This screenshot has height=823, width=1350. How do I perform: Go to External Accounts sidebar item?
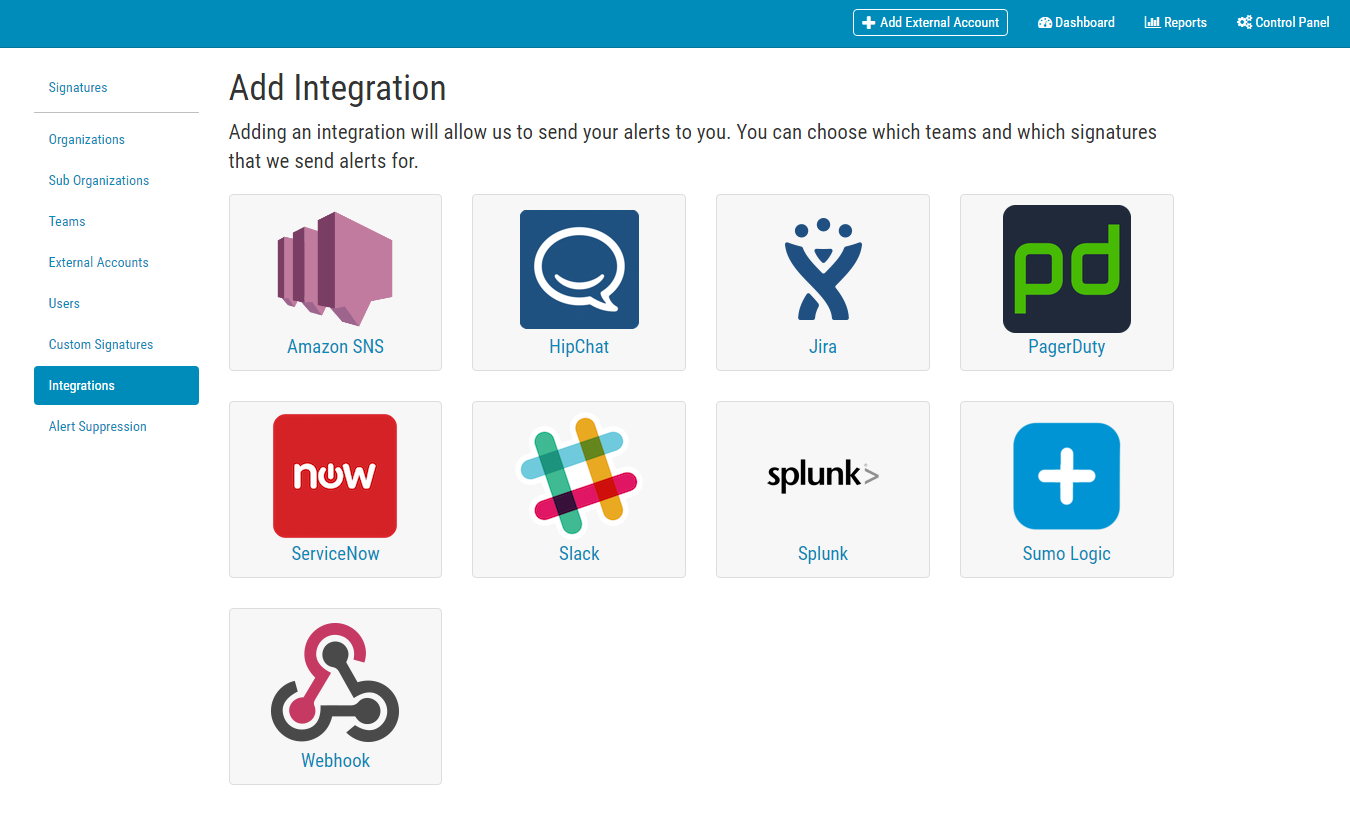coord(99,263)
